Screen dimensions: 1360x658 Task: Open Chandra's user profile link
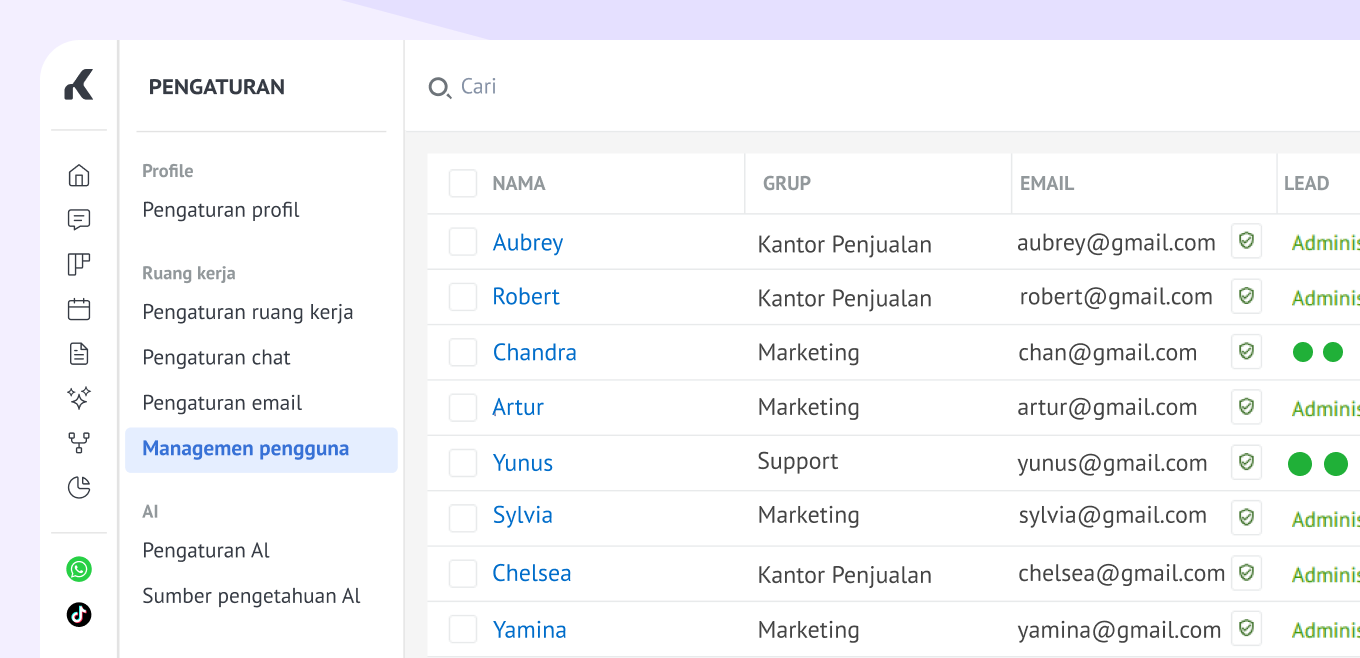pos(534,352)
